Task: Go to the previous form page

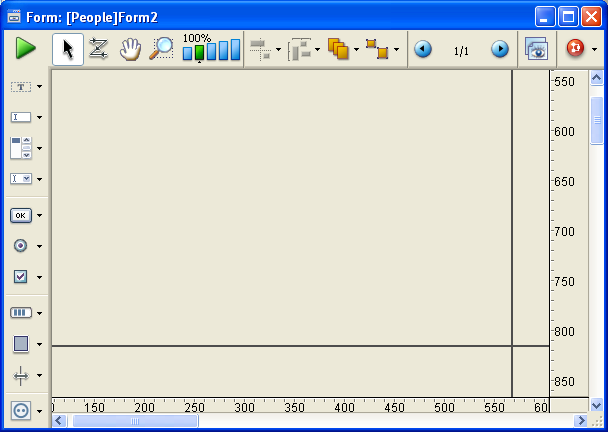Action: pos(423,49)
